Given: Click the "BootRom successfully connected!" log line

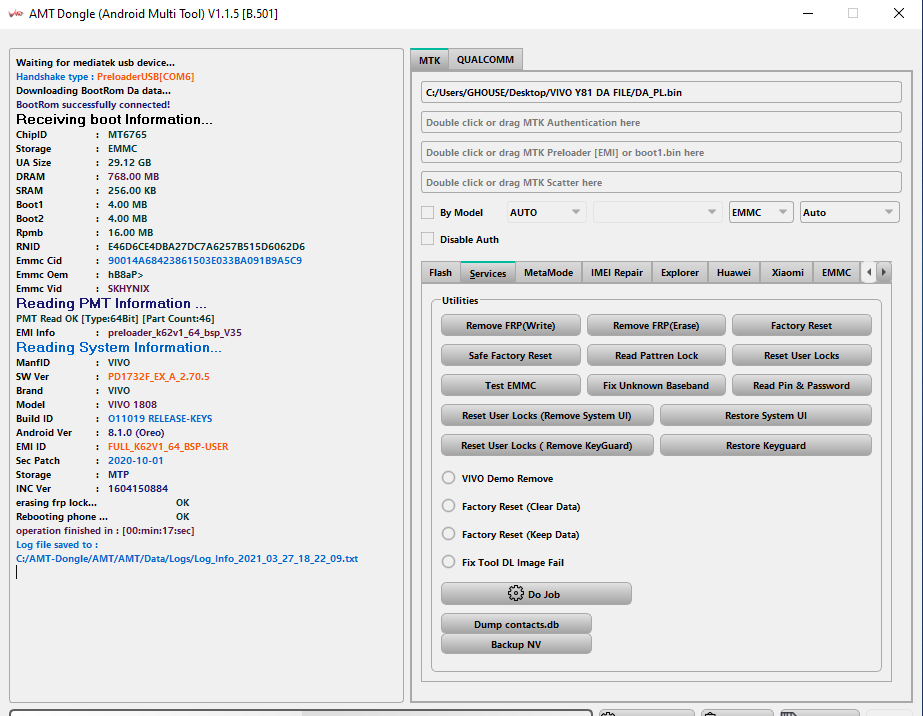Looking at the screenshot, I should pos(93,105).
